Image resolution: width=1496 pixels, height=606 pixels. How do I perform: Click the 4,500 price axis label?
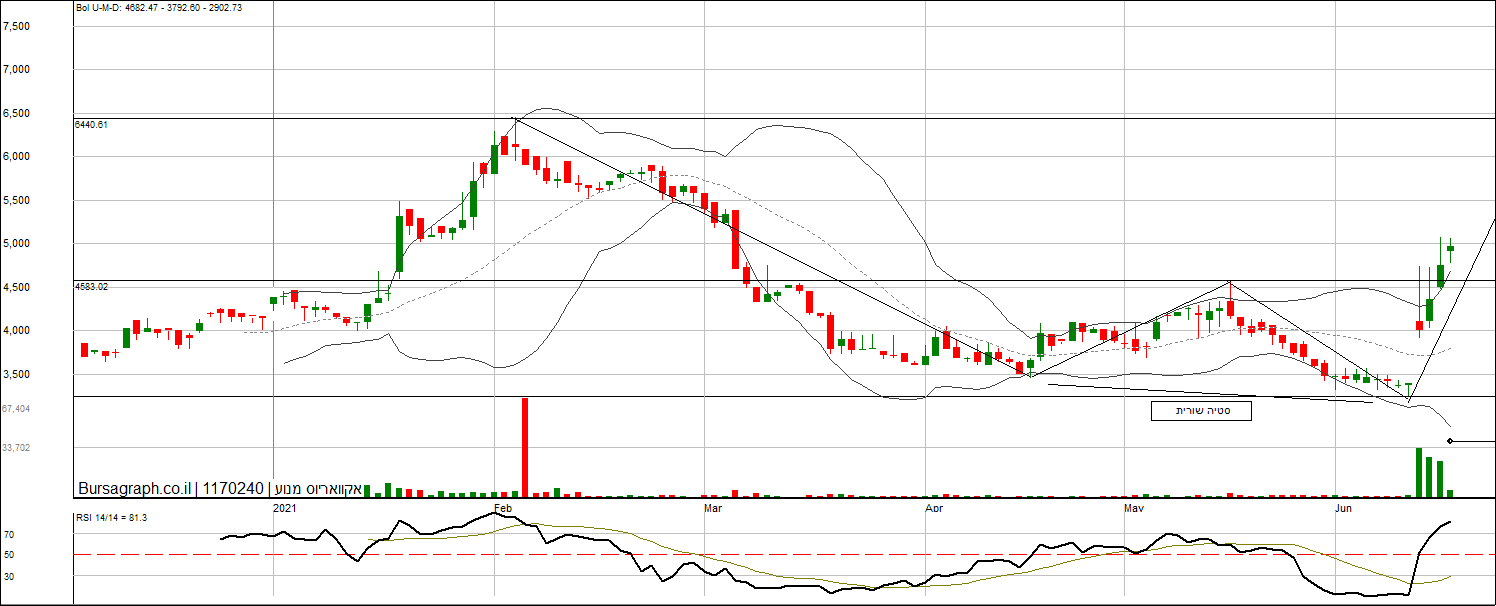click(16, 287)
